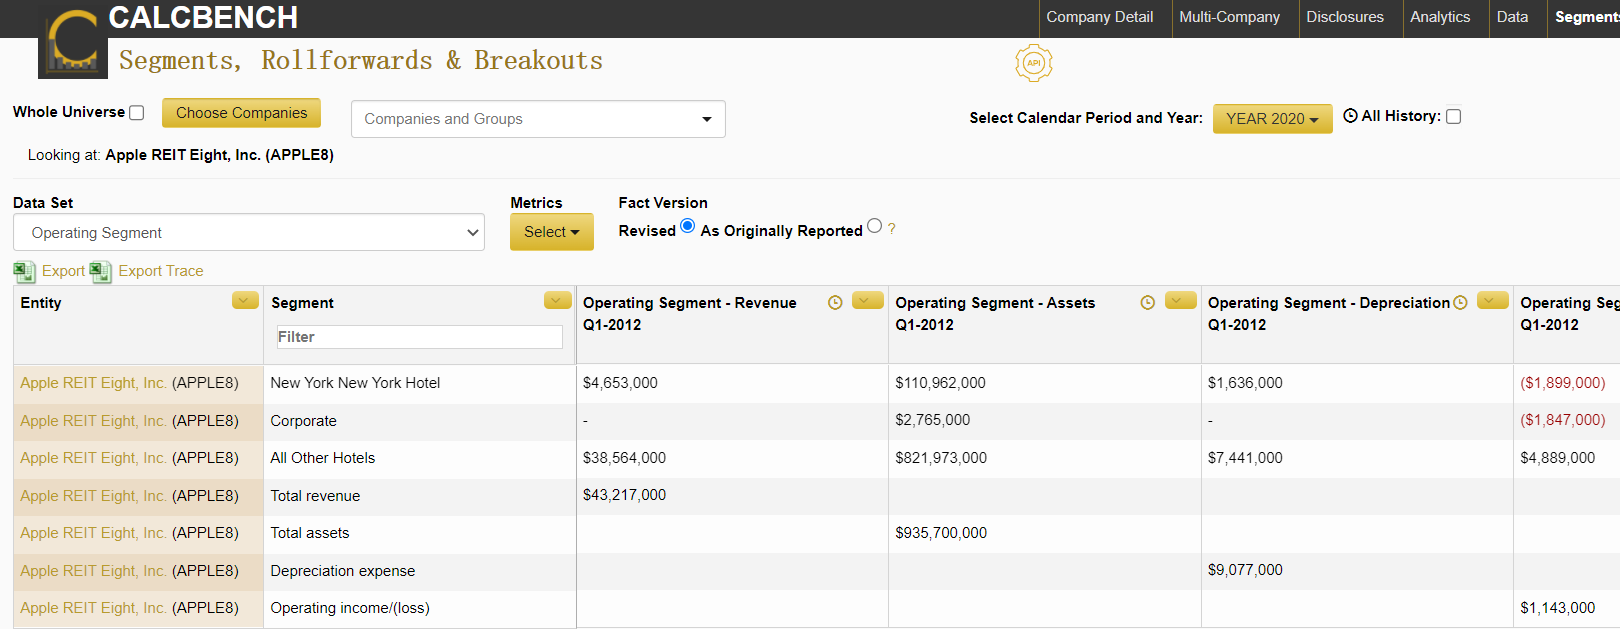The image size is (1620, 629).
Task: Open the Multi-Company tab
Action: click(1229, 17)
